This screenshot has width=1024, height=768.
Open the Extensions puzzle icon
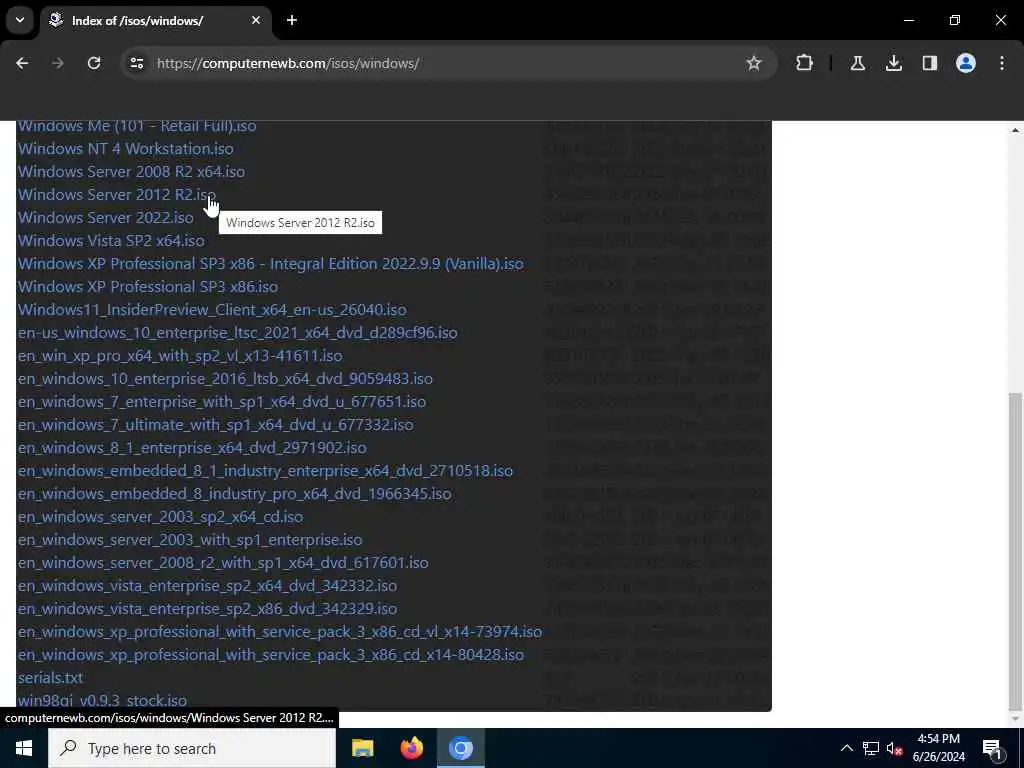pyautogui.click(x=805, y=63)
